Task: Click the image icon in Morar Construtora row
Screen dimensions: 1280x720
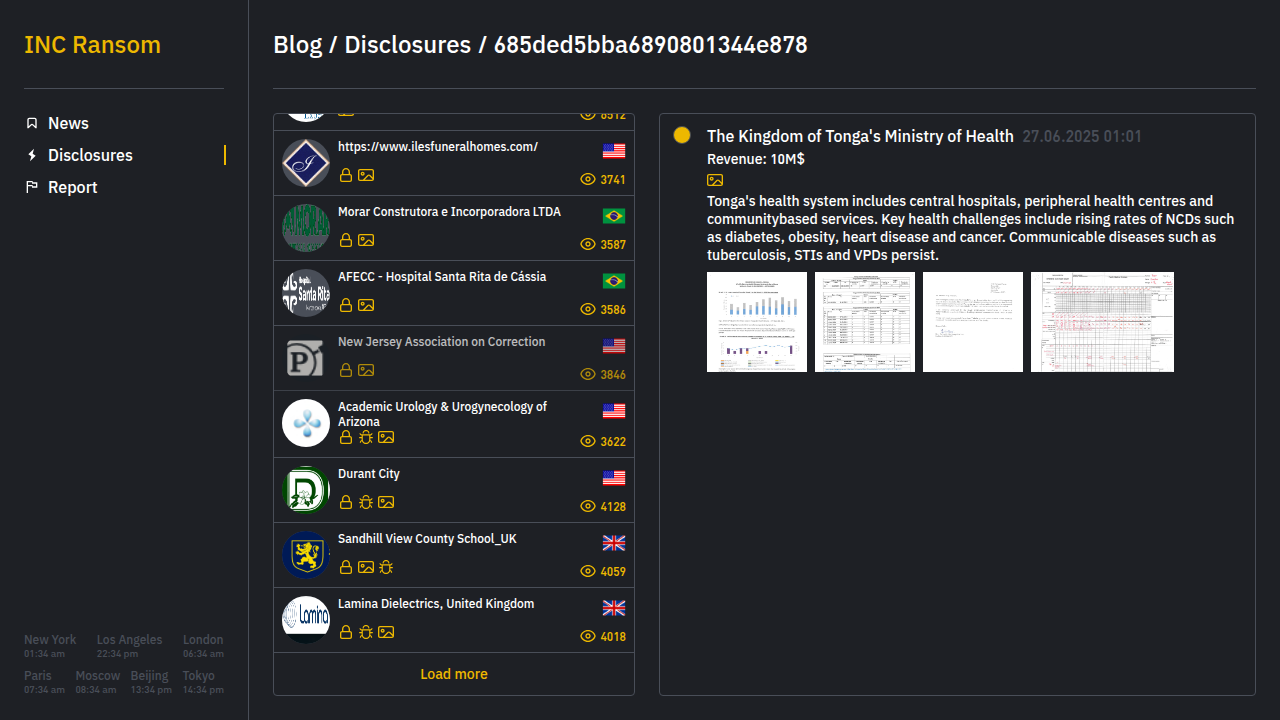Action: coord(366,240)
